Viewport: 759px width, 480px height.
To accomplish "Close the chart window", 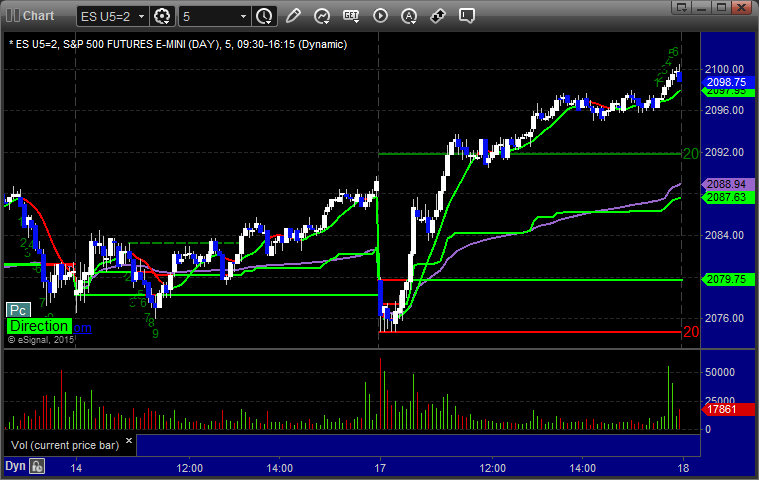I will tap(741, 7).
